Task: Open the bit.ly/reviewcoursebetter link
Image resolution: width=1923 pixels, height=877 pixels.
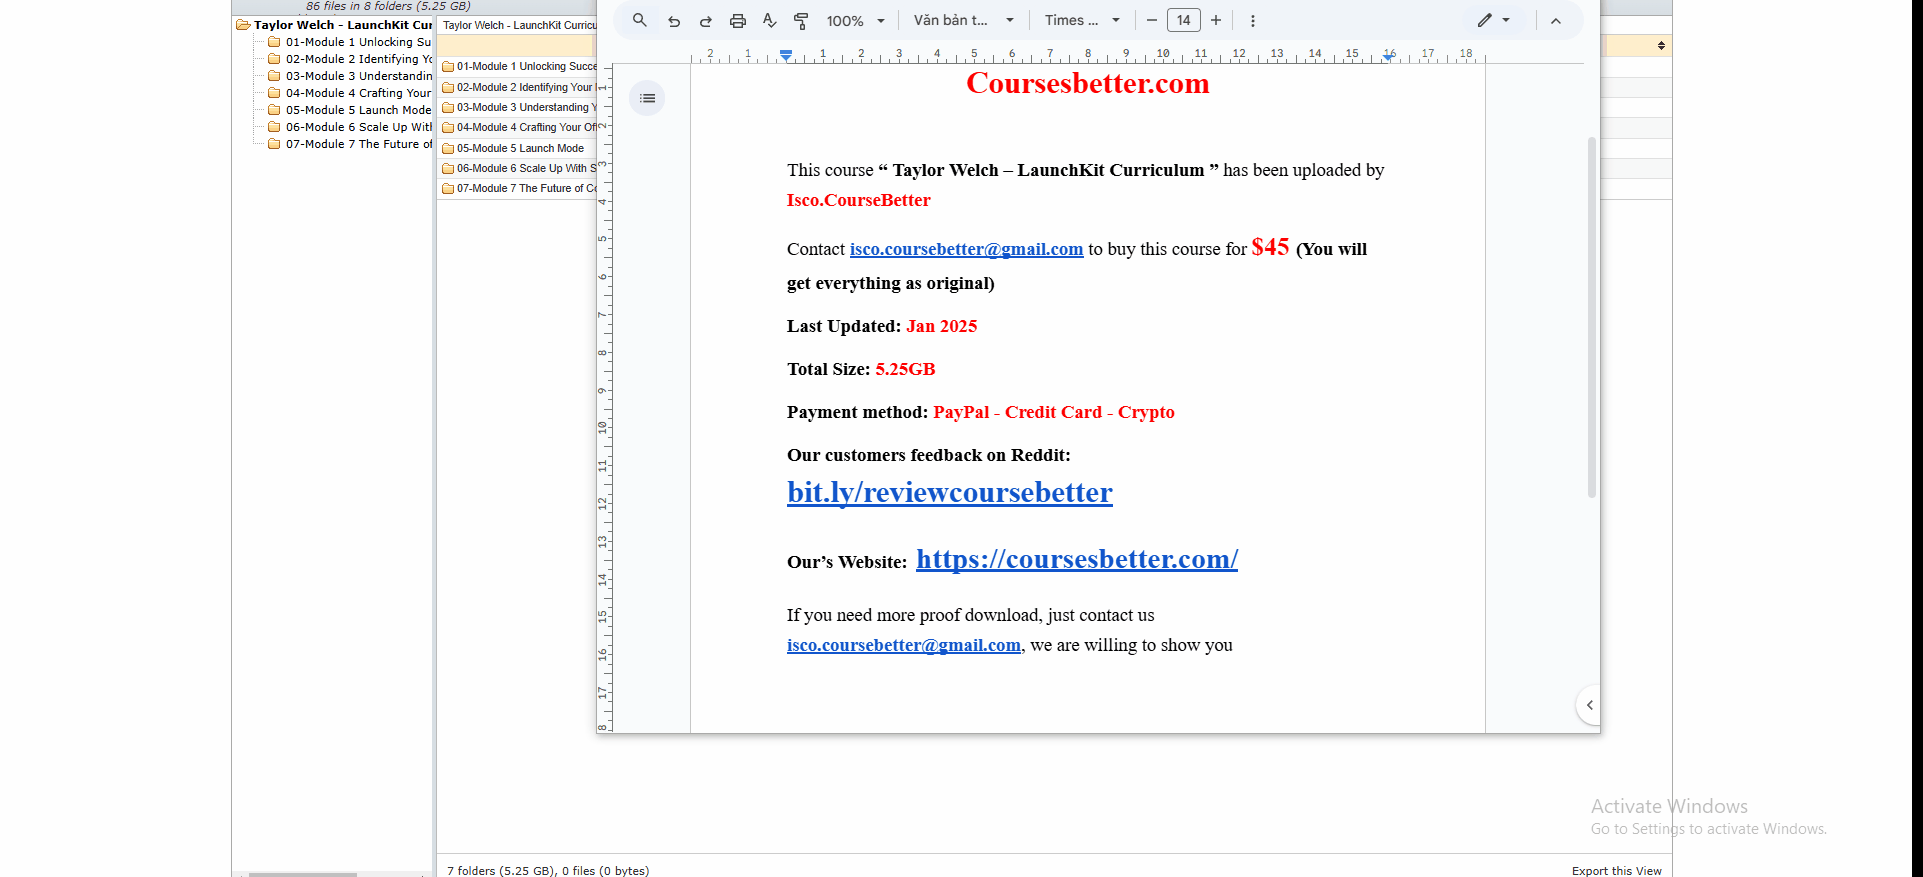Action: coord(950,492)
